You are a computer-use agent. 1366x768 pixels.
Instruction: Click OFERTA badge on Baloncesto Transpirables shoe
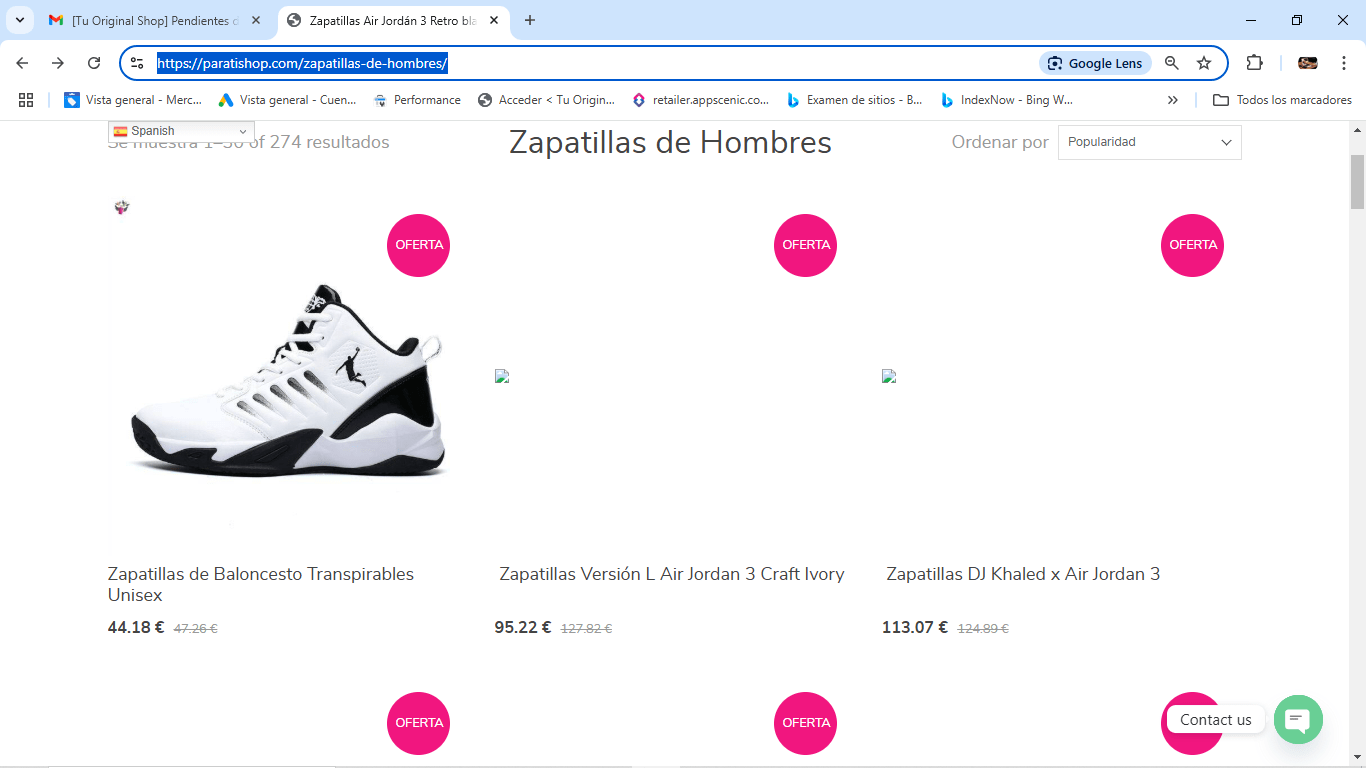(418, 245)
